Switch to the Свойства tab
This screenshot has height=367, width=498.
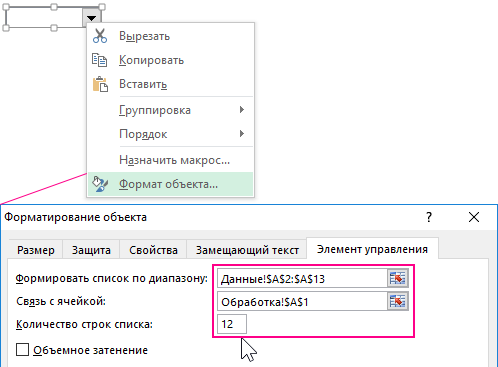[153, 250]
